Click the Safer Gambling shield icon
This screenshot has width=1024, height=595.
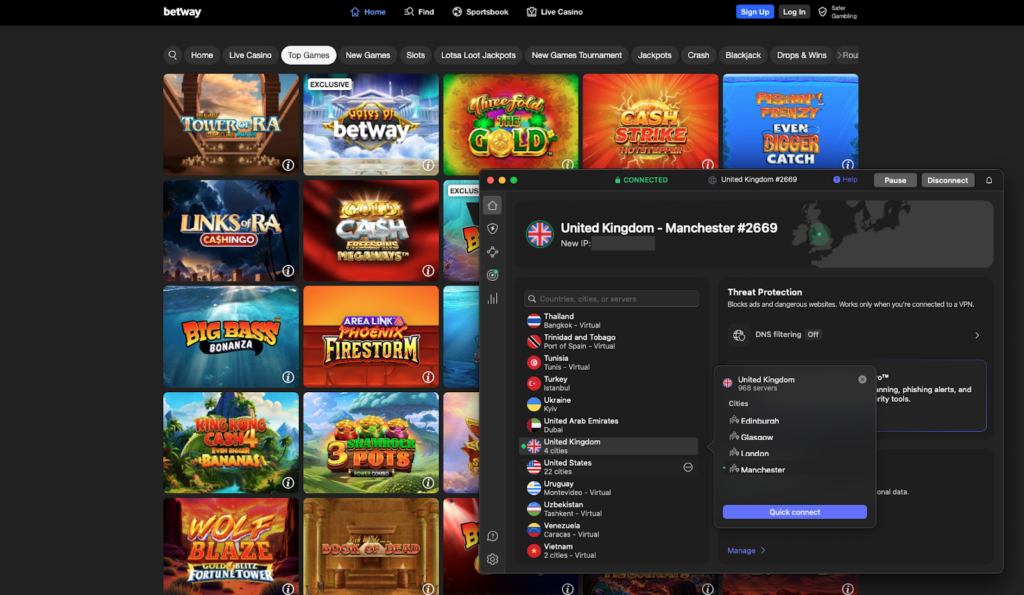[x=822, y=12]
